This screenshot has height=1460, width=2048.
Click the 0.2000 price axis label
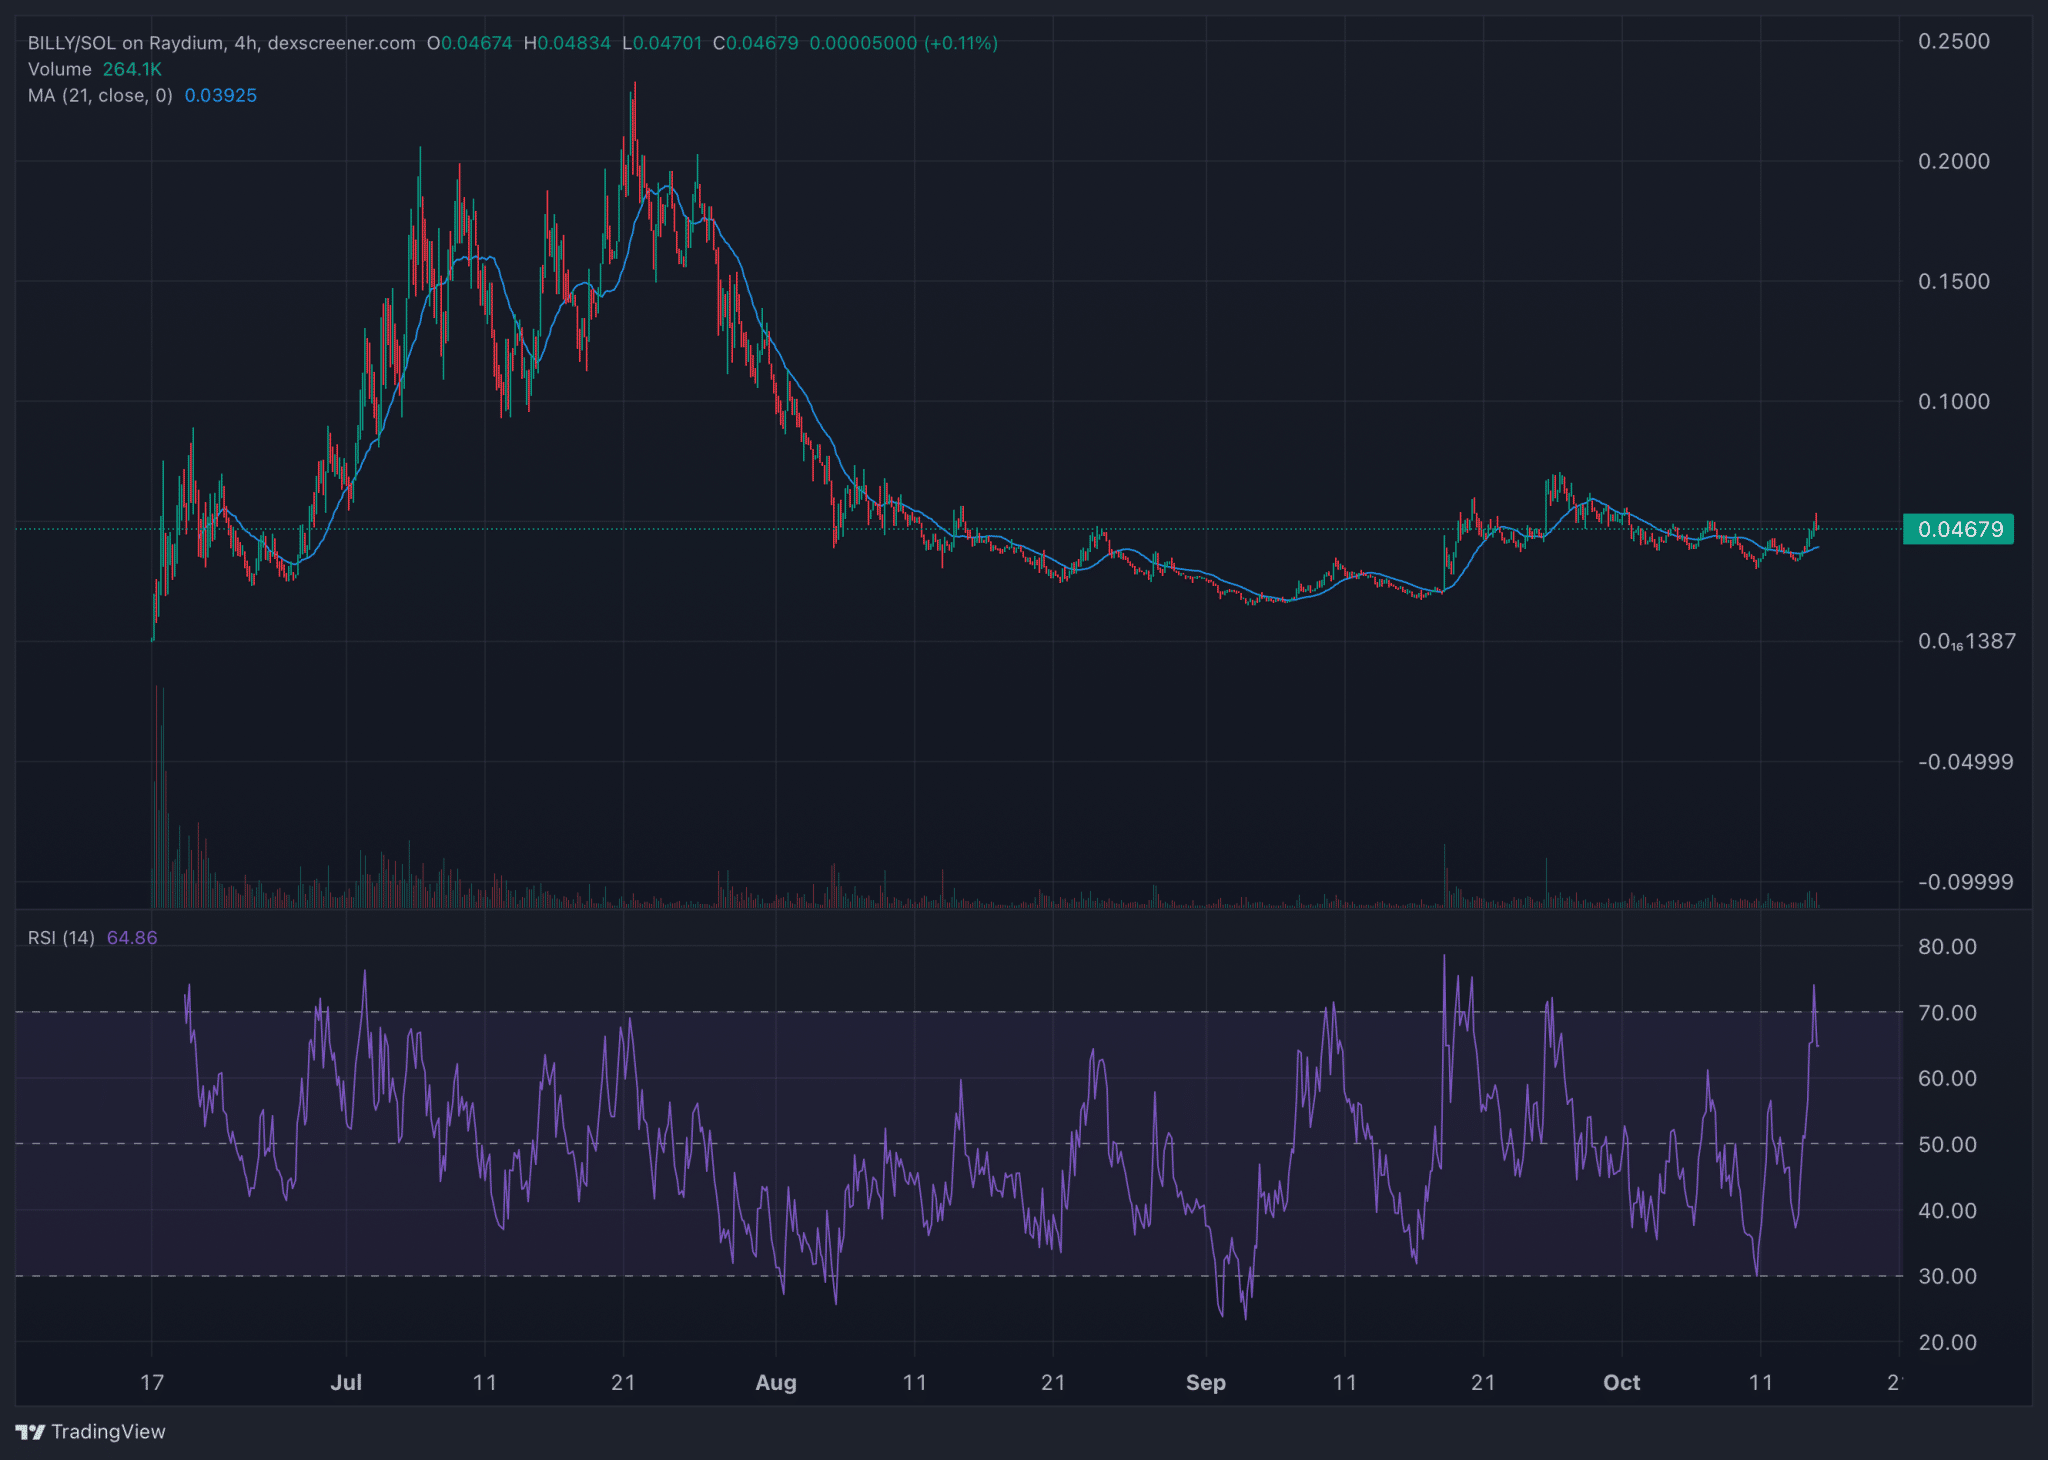pyautogui.click(x=1954, y=161)
